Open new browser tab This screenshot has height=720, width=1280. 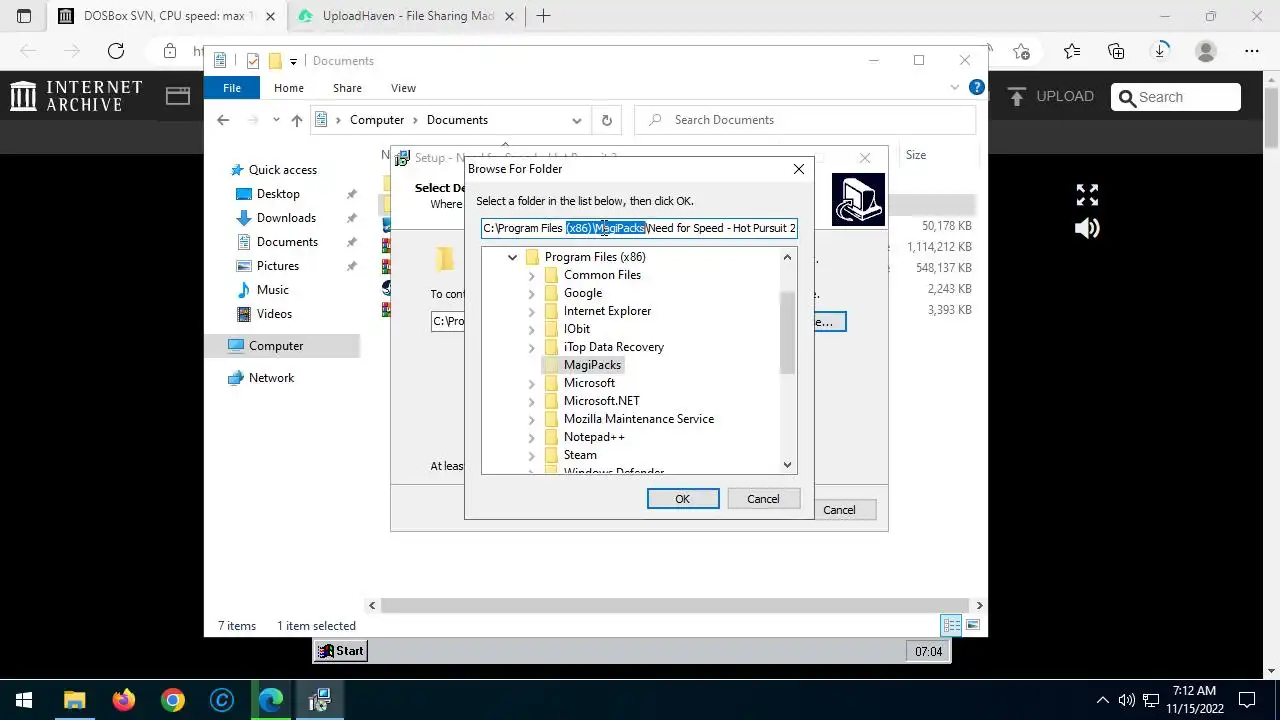(x=544, y=16)
